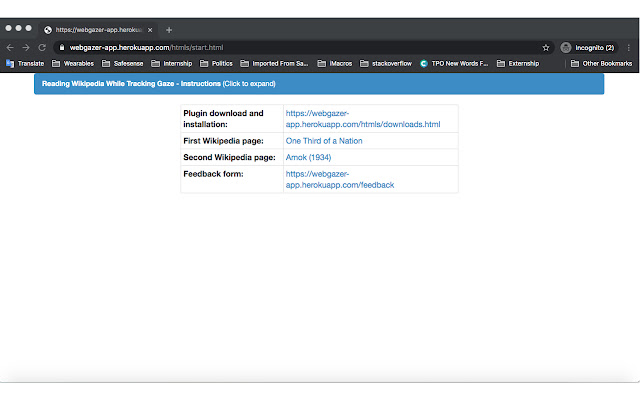Open the Externship bookmark folder

(x=518, y=64)
